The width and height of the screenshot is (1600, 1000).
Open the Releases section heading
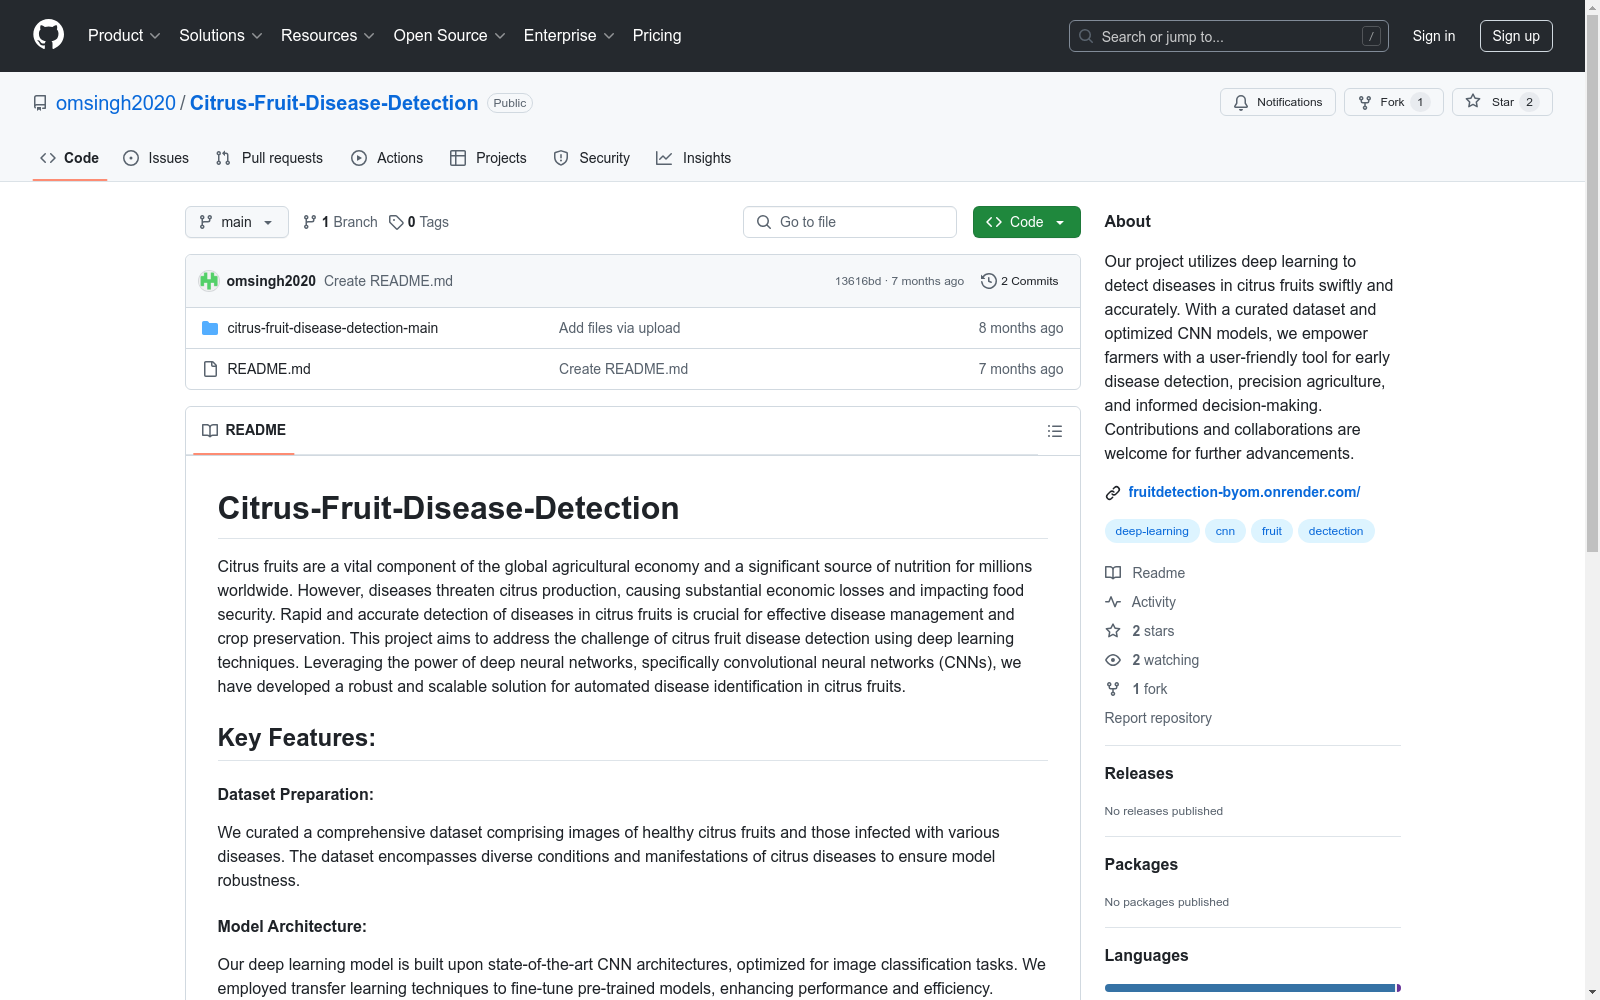click(x=1139, y=773)
